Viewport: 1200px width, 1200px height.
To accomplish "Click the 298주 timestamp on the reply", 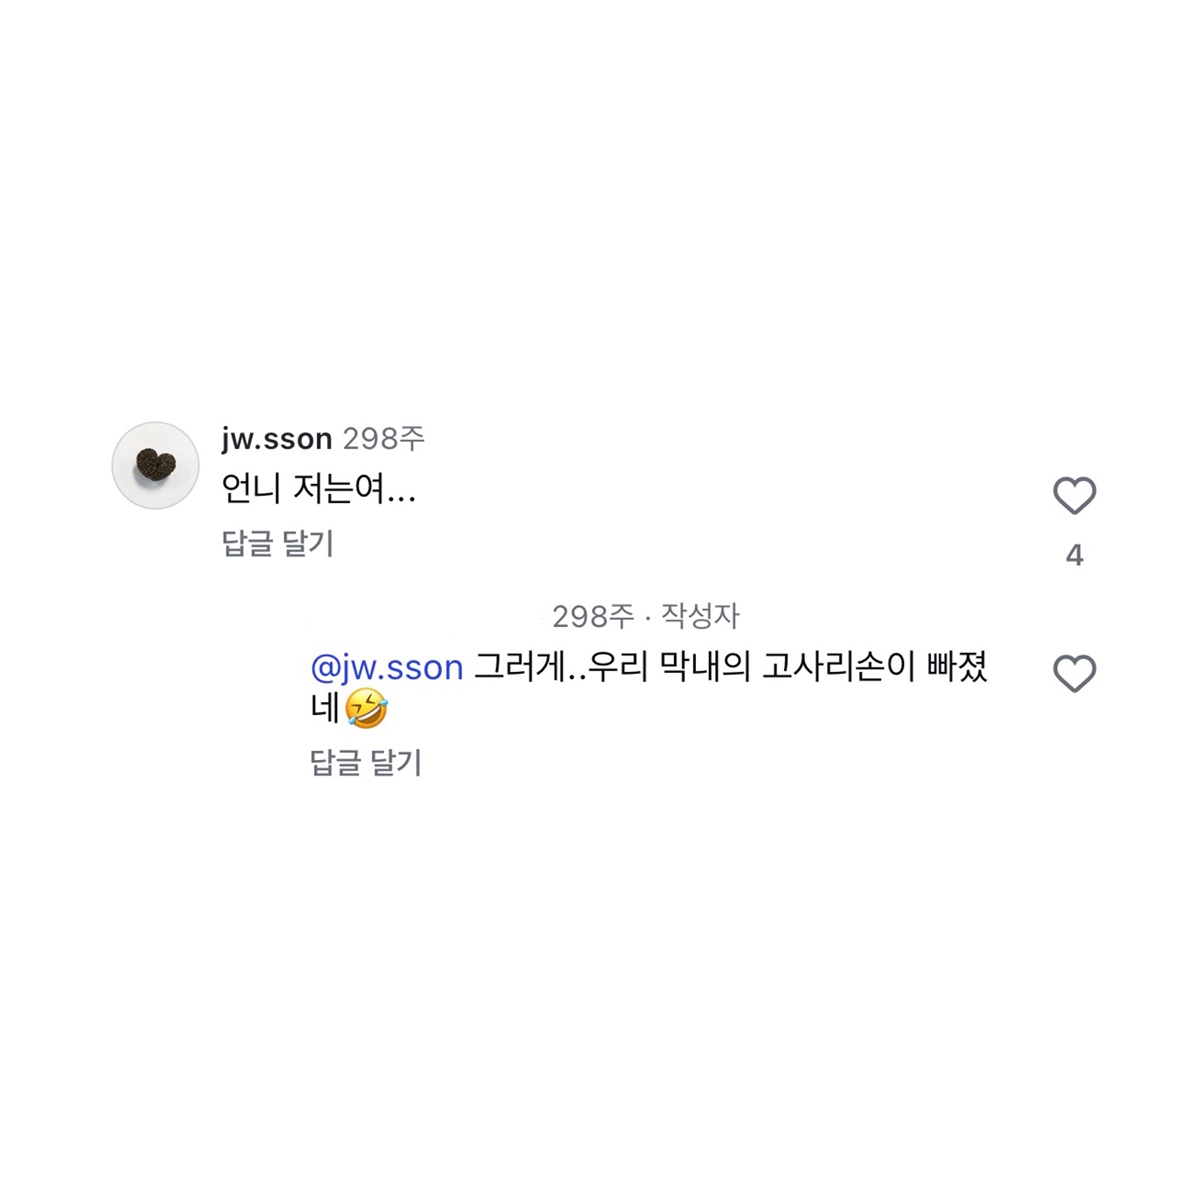I will click(x=593, y=616).
